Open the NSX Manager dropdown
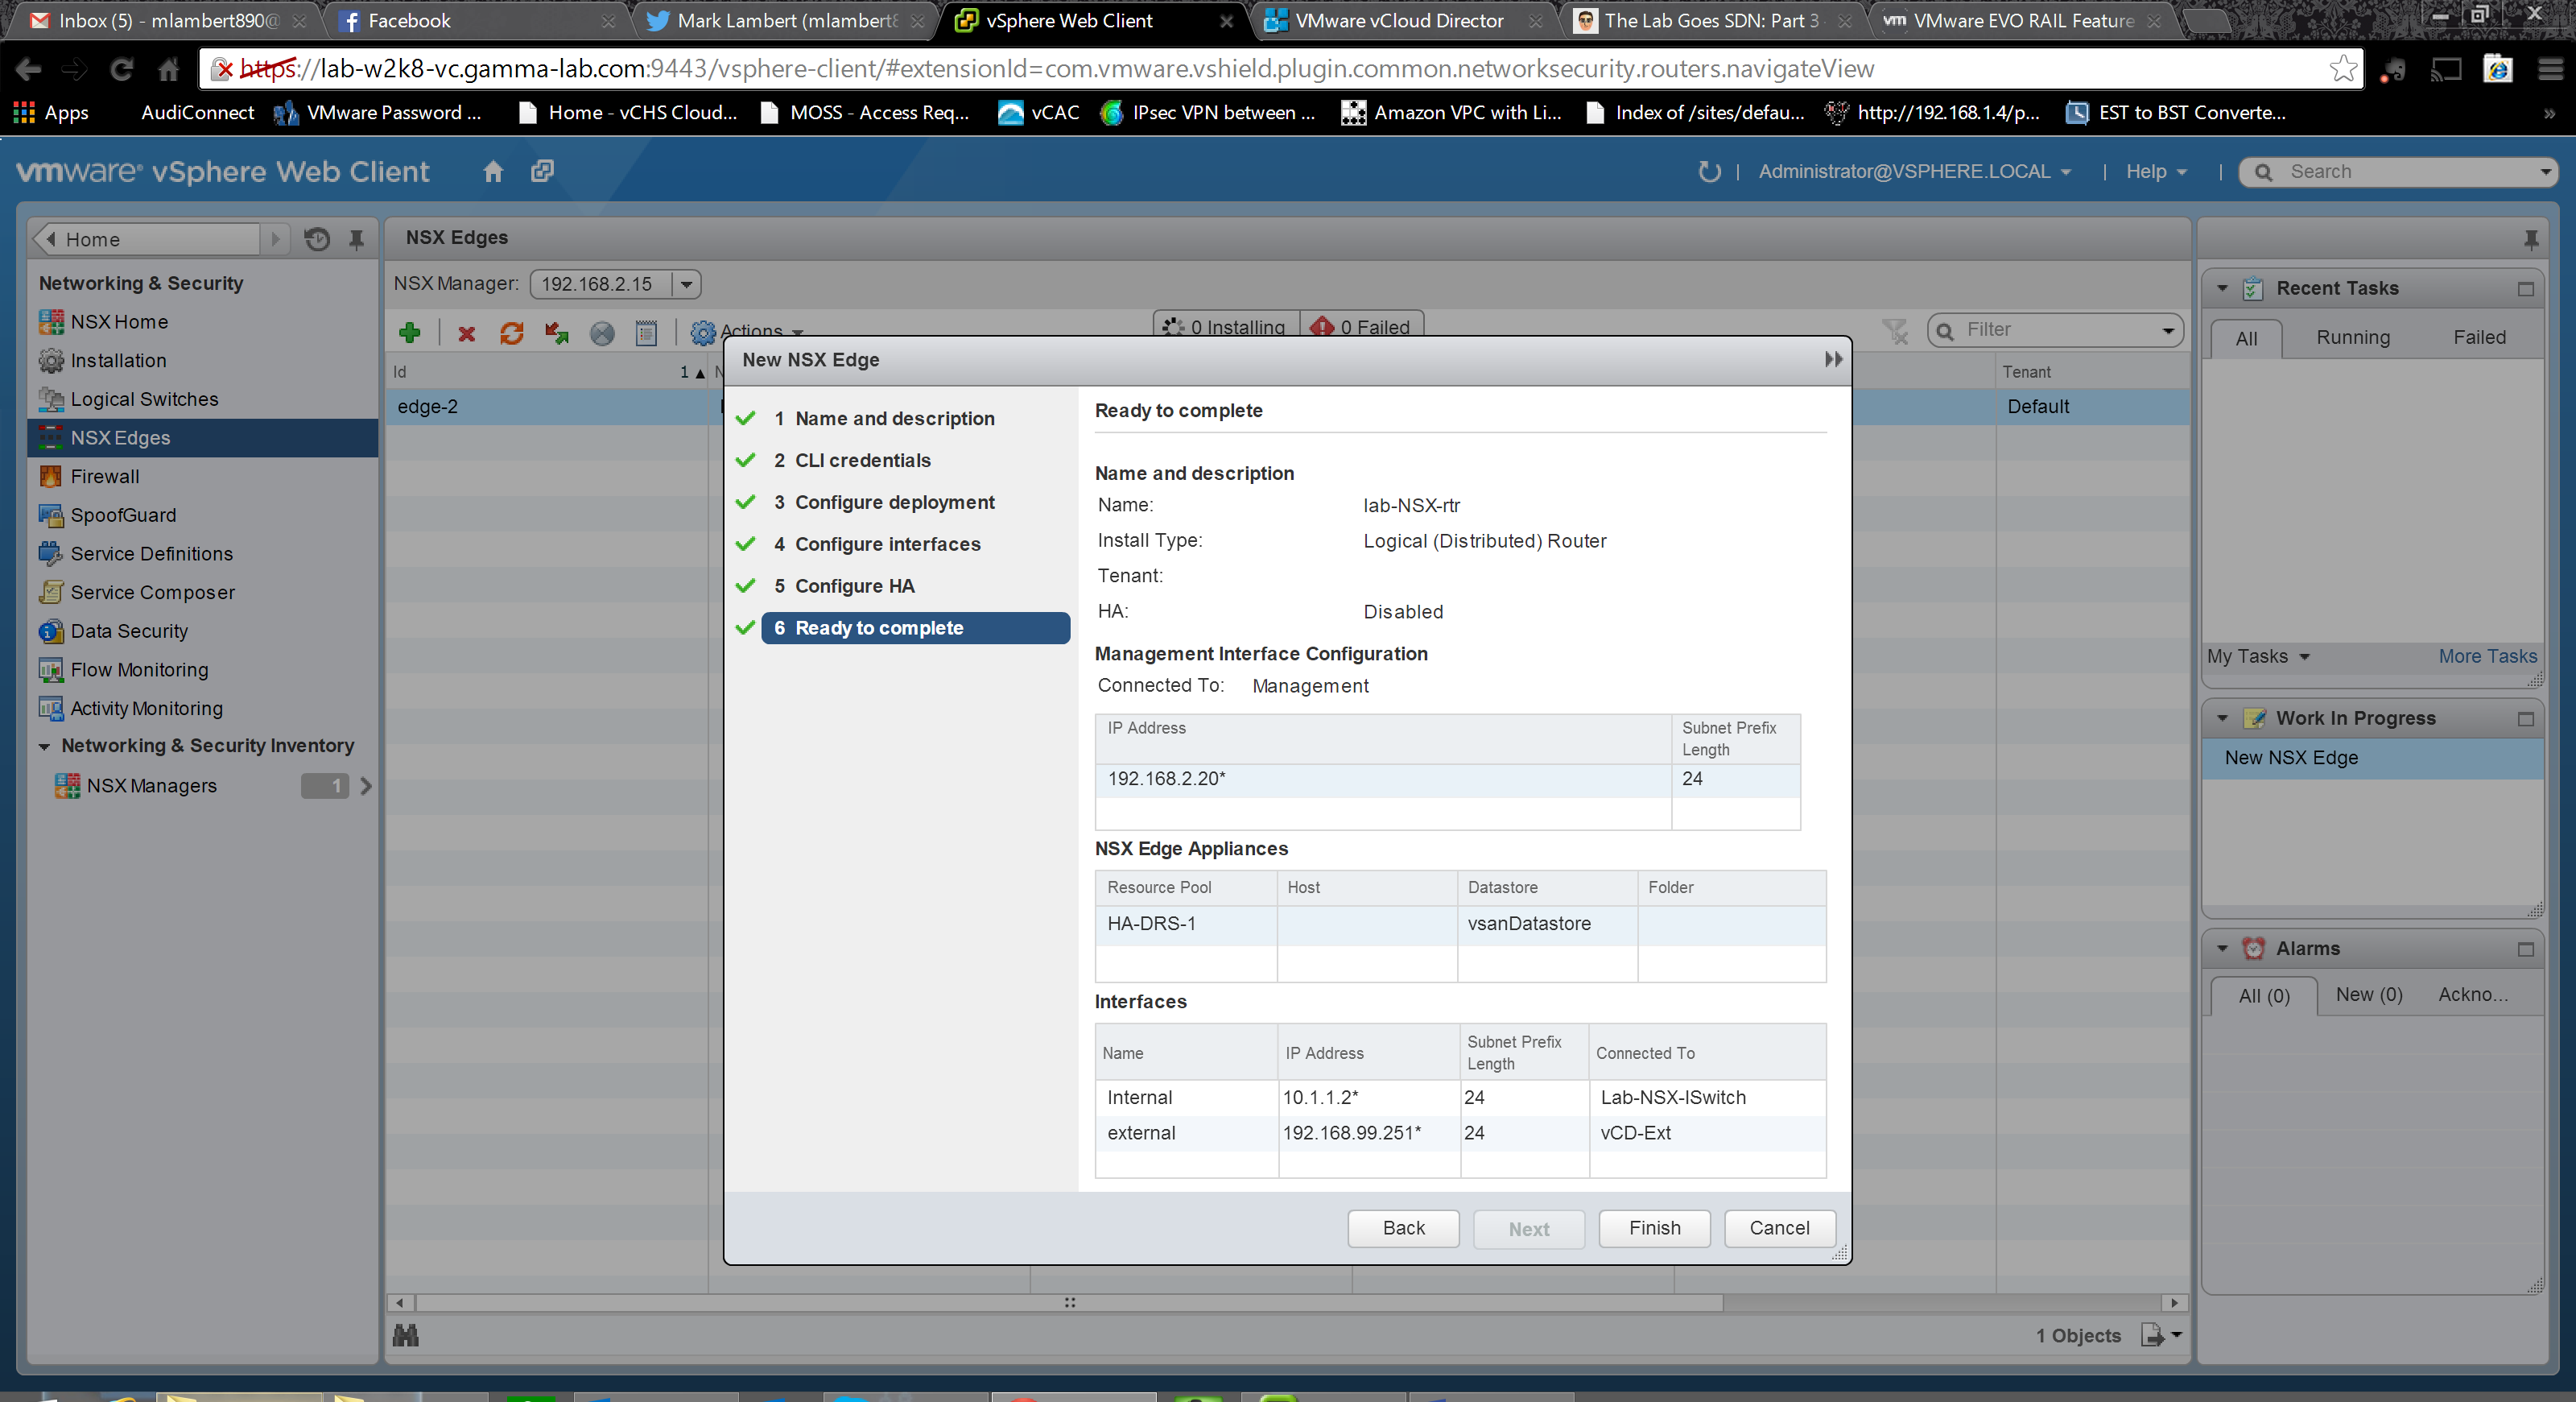This screenshot has height=1402, width=2576. (x=686, y=284)
